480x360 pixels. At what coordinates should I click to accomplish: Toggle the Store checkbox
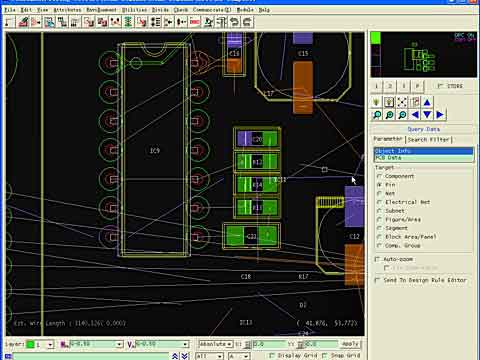(x=440, y=86)
